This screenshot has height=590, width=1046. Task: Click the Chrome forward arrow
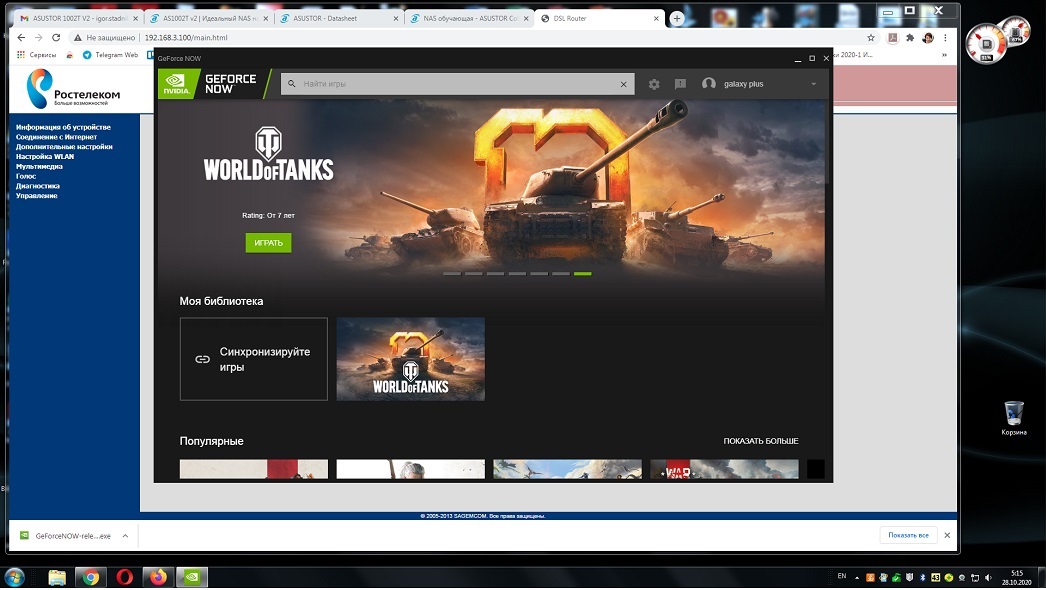click(x=39, y=37)
